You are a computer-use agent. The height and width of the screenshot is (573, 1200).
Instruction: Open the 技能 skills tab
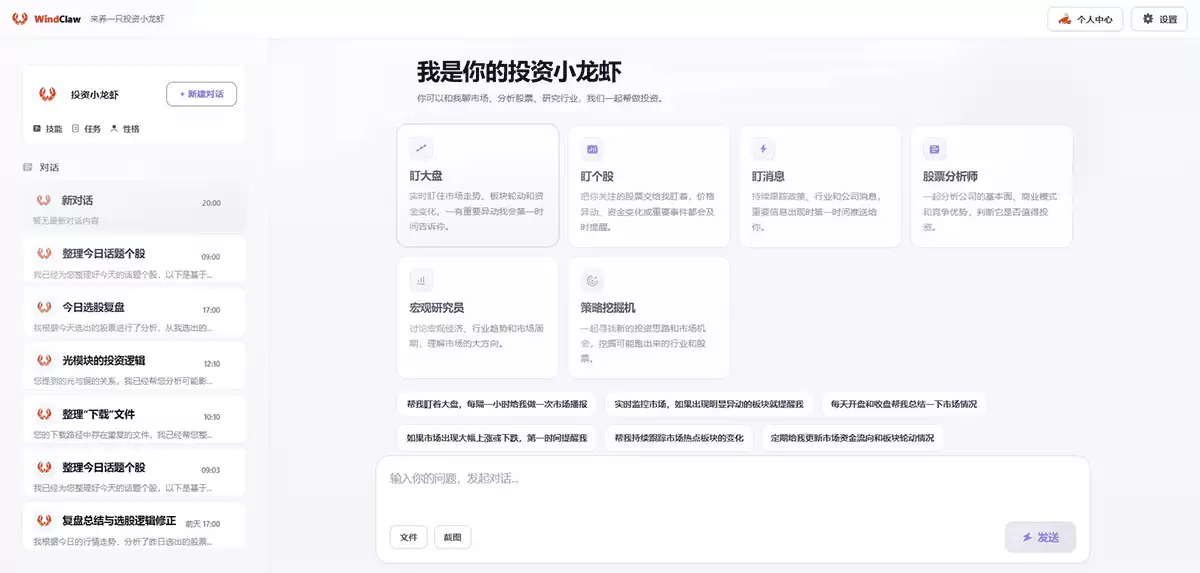[47, 129]
